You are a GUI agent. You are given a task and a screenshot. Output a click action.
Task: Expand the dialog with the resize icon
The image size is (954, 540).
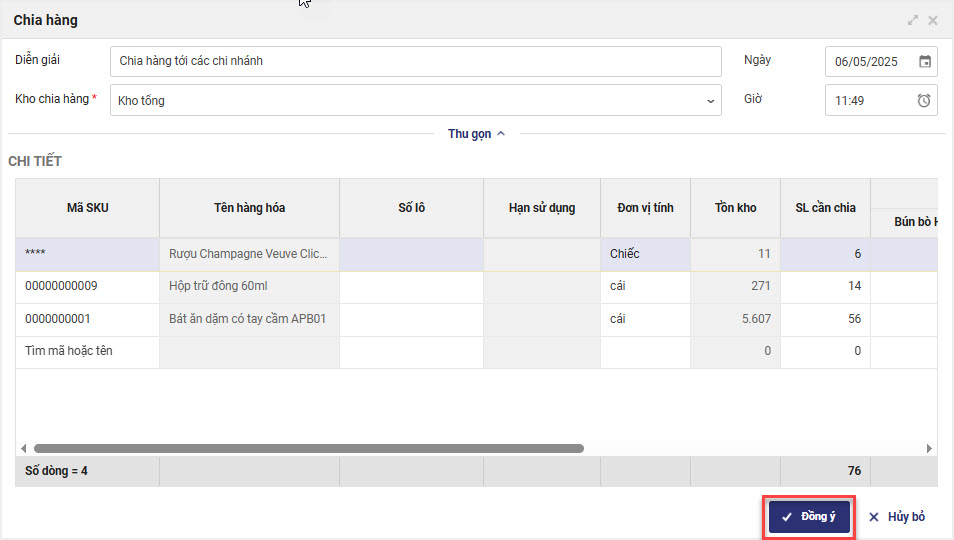click(x=913, y=20)
